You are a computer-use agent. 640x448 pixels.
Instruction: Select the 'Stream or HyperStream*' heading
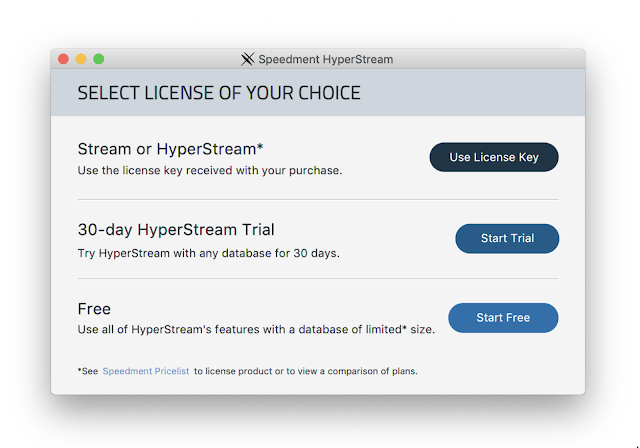[x=171, y=149]
